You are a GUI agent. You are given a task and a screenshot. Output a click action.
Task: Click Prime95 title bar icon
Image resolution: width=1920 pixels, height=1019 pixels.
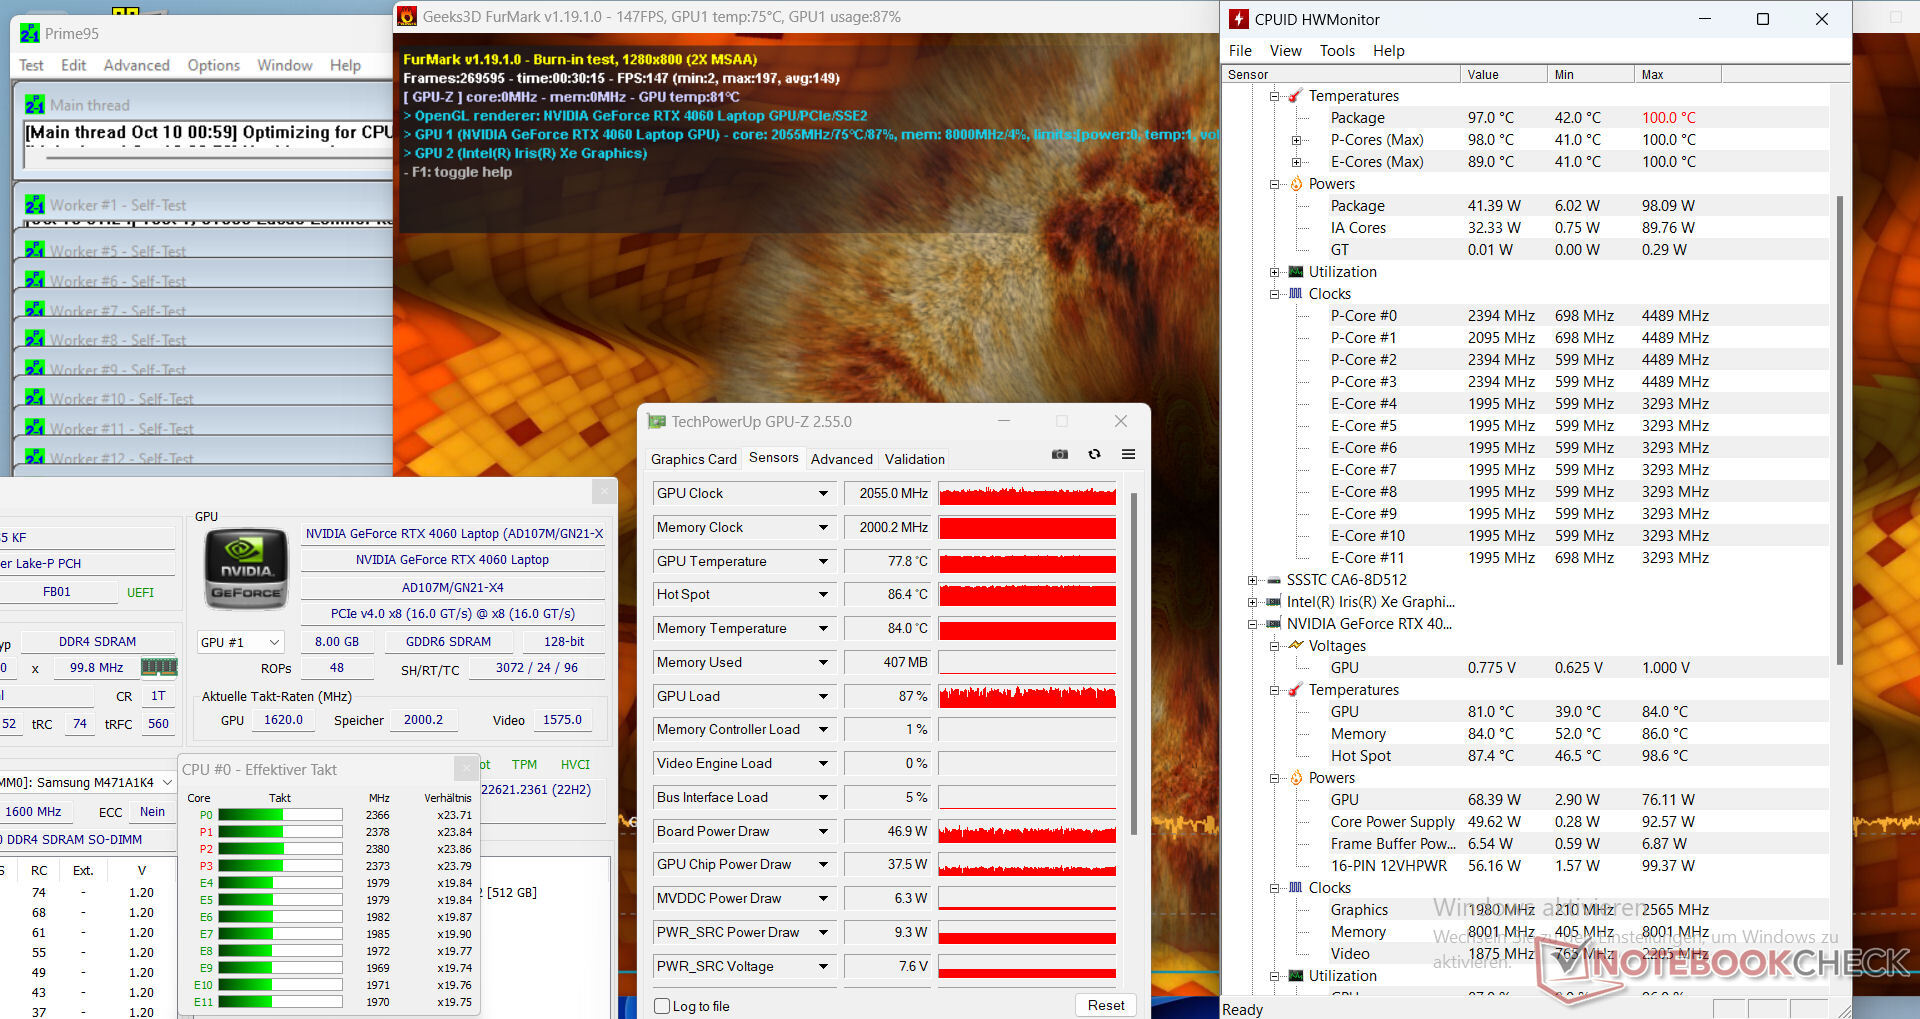pyautogui.click(x=30, y=33)
